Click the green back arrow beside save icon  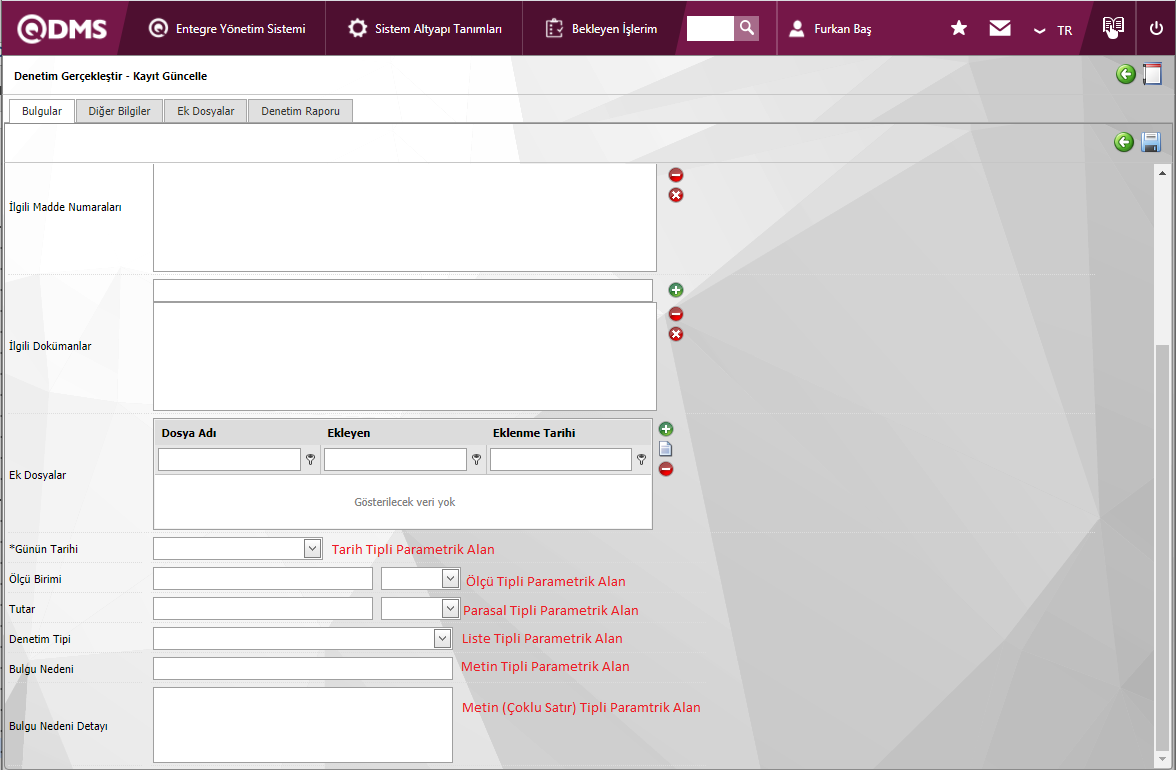point(1124,142)
